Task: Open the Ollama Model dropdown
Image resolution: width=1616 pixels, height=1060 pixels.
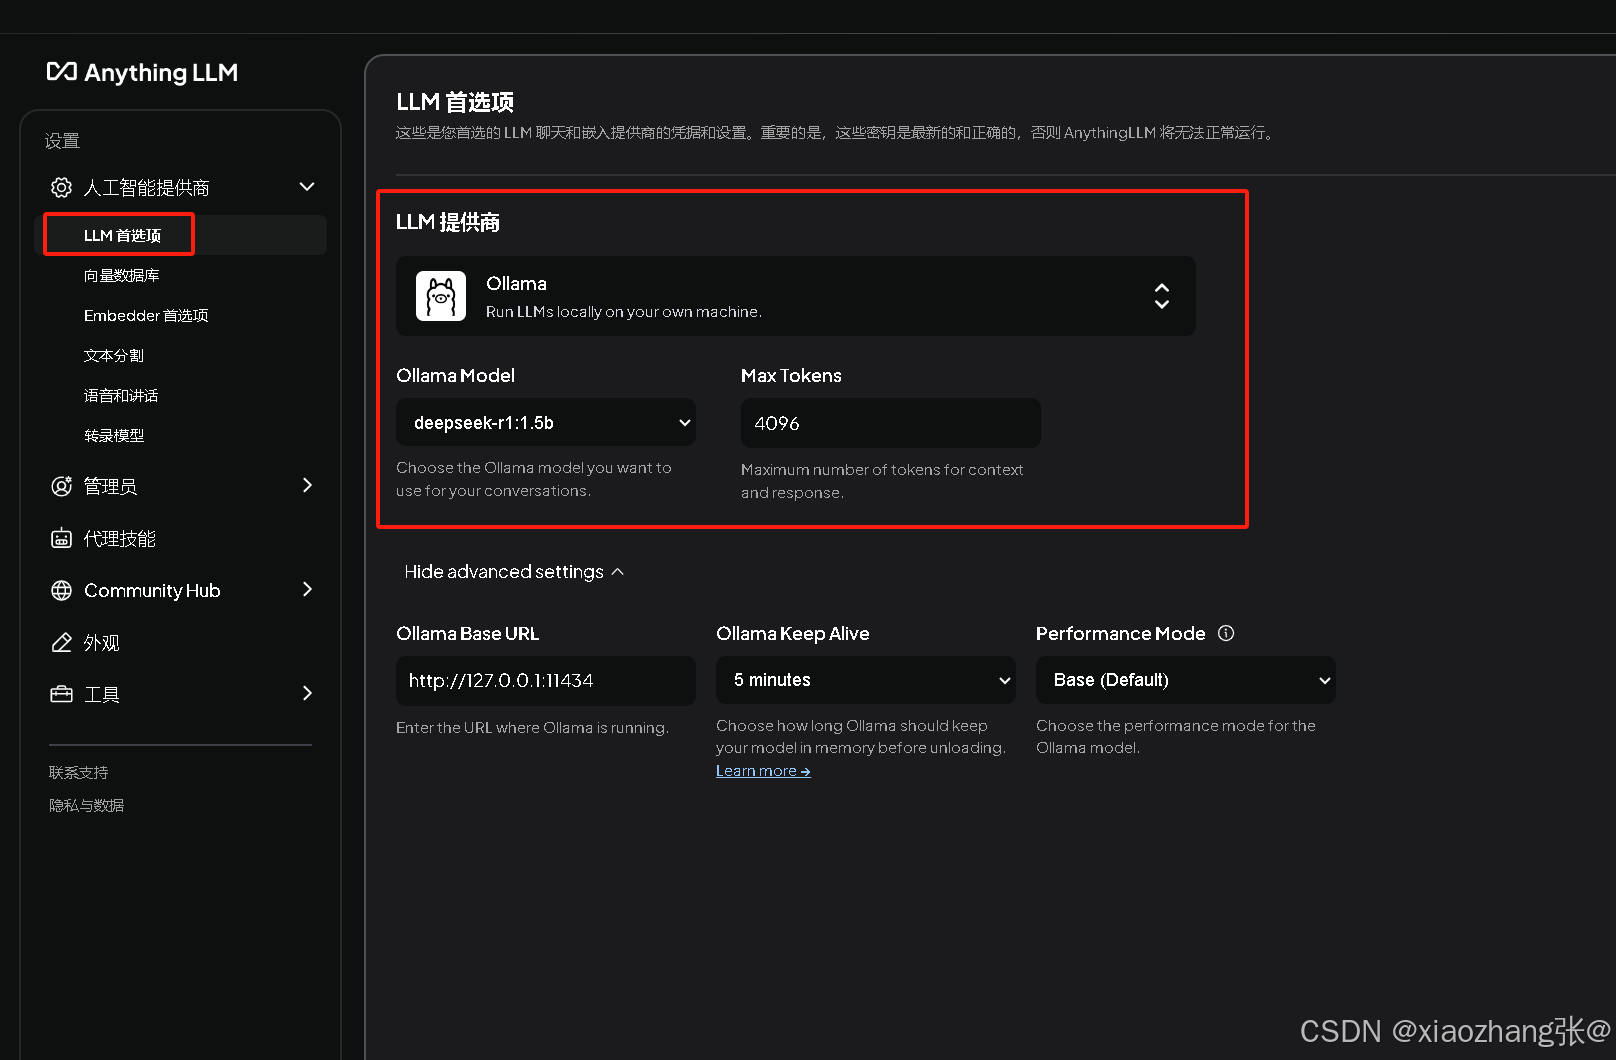Action: click(x=546, y=422)
